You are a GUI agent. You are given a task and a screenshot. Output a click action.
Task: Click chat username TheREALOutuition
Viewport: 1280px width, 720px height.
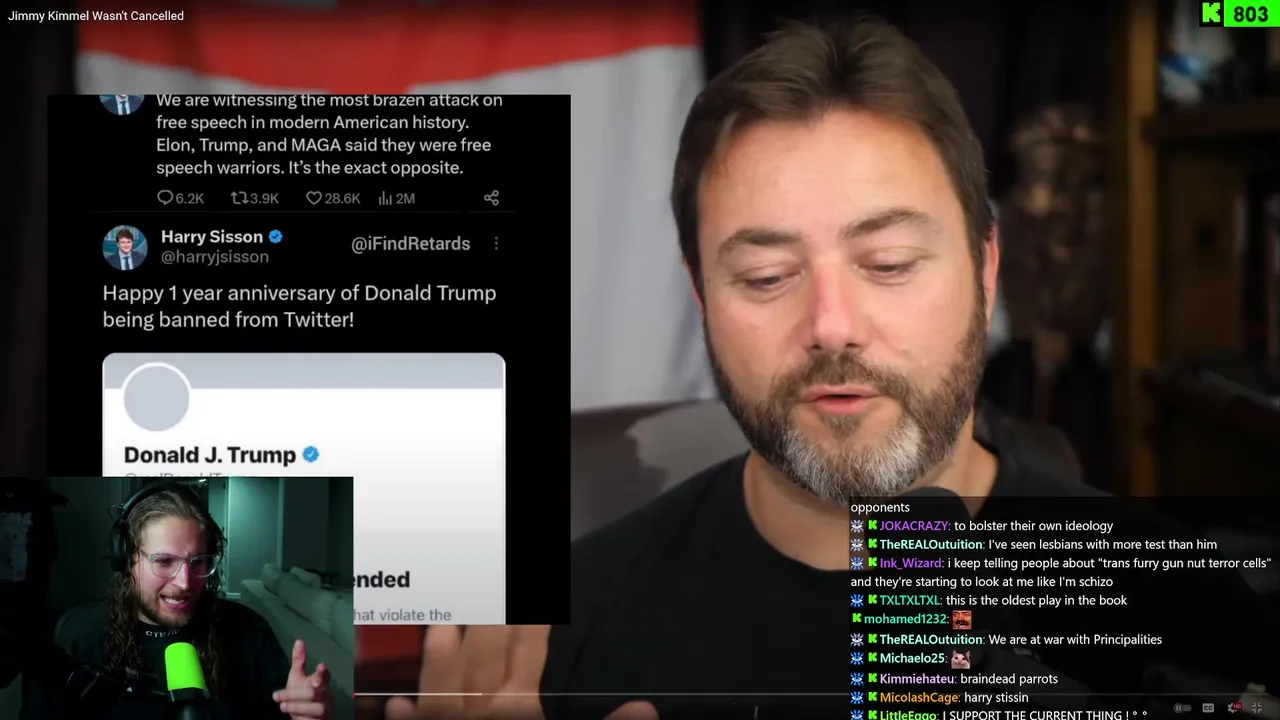pos(931,545)
